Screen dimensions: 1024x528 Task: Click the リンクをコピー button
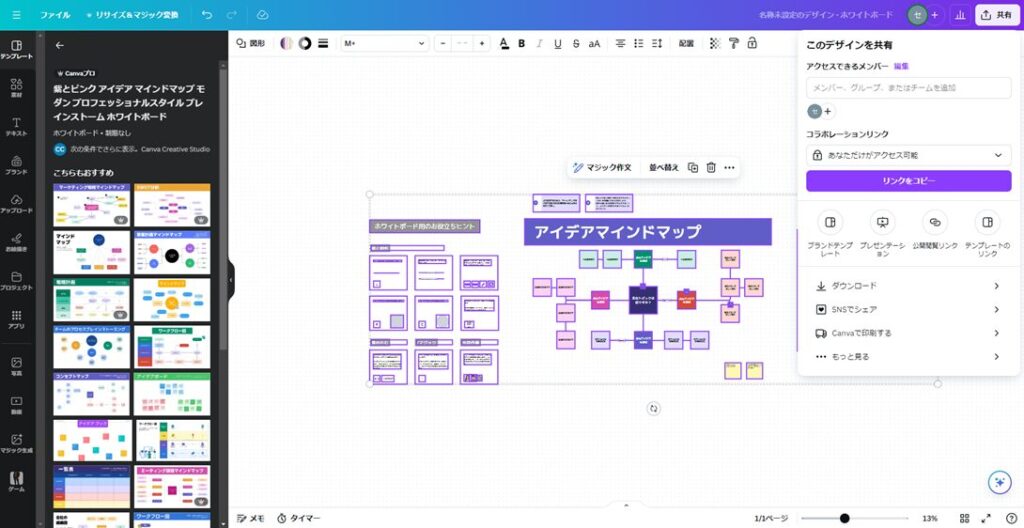(908, 181)
